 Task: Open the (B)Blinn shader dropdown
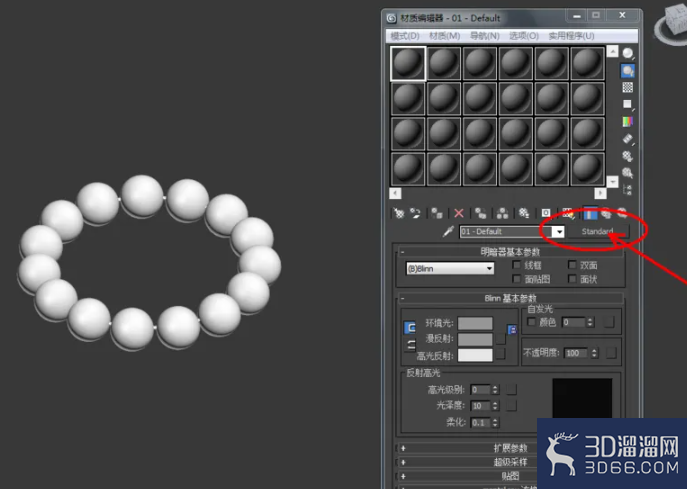tap(450, 269)
